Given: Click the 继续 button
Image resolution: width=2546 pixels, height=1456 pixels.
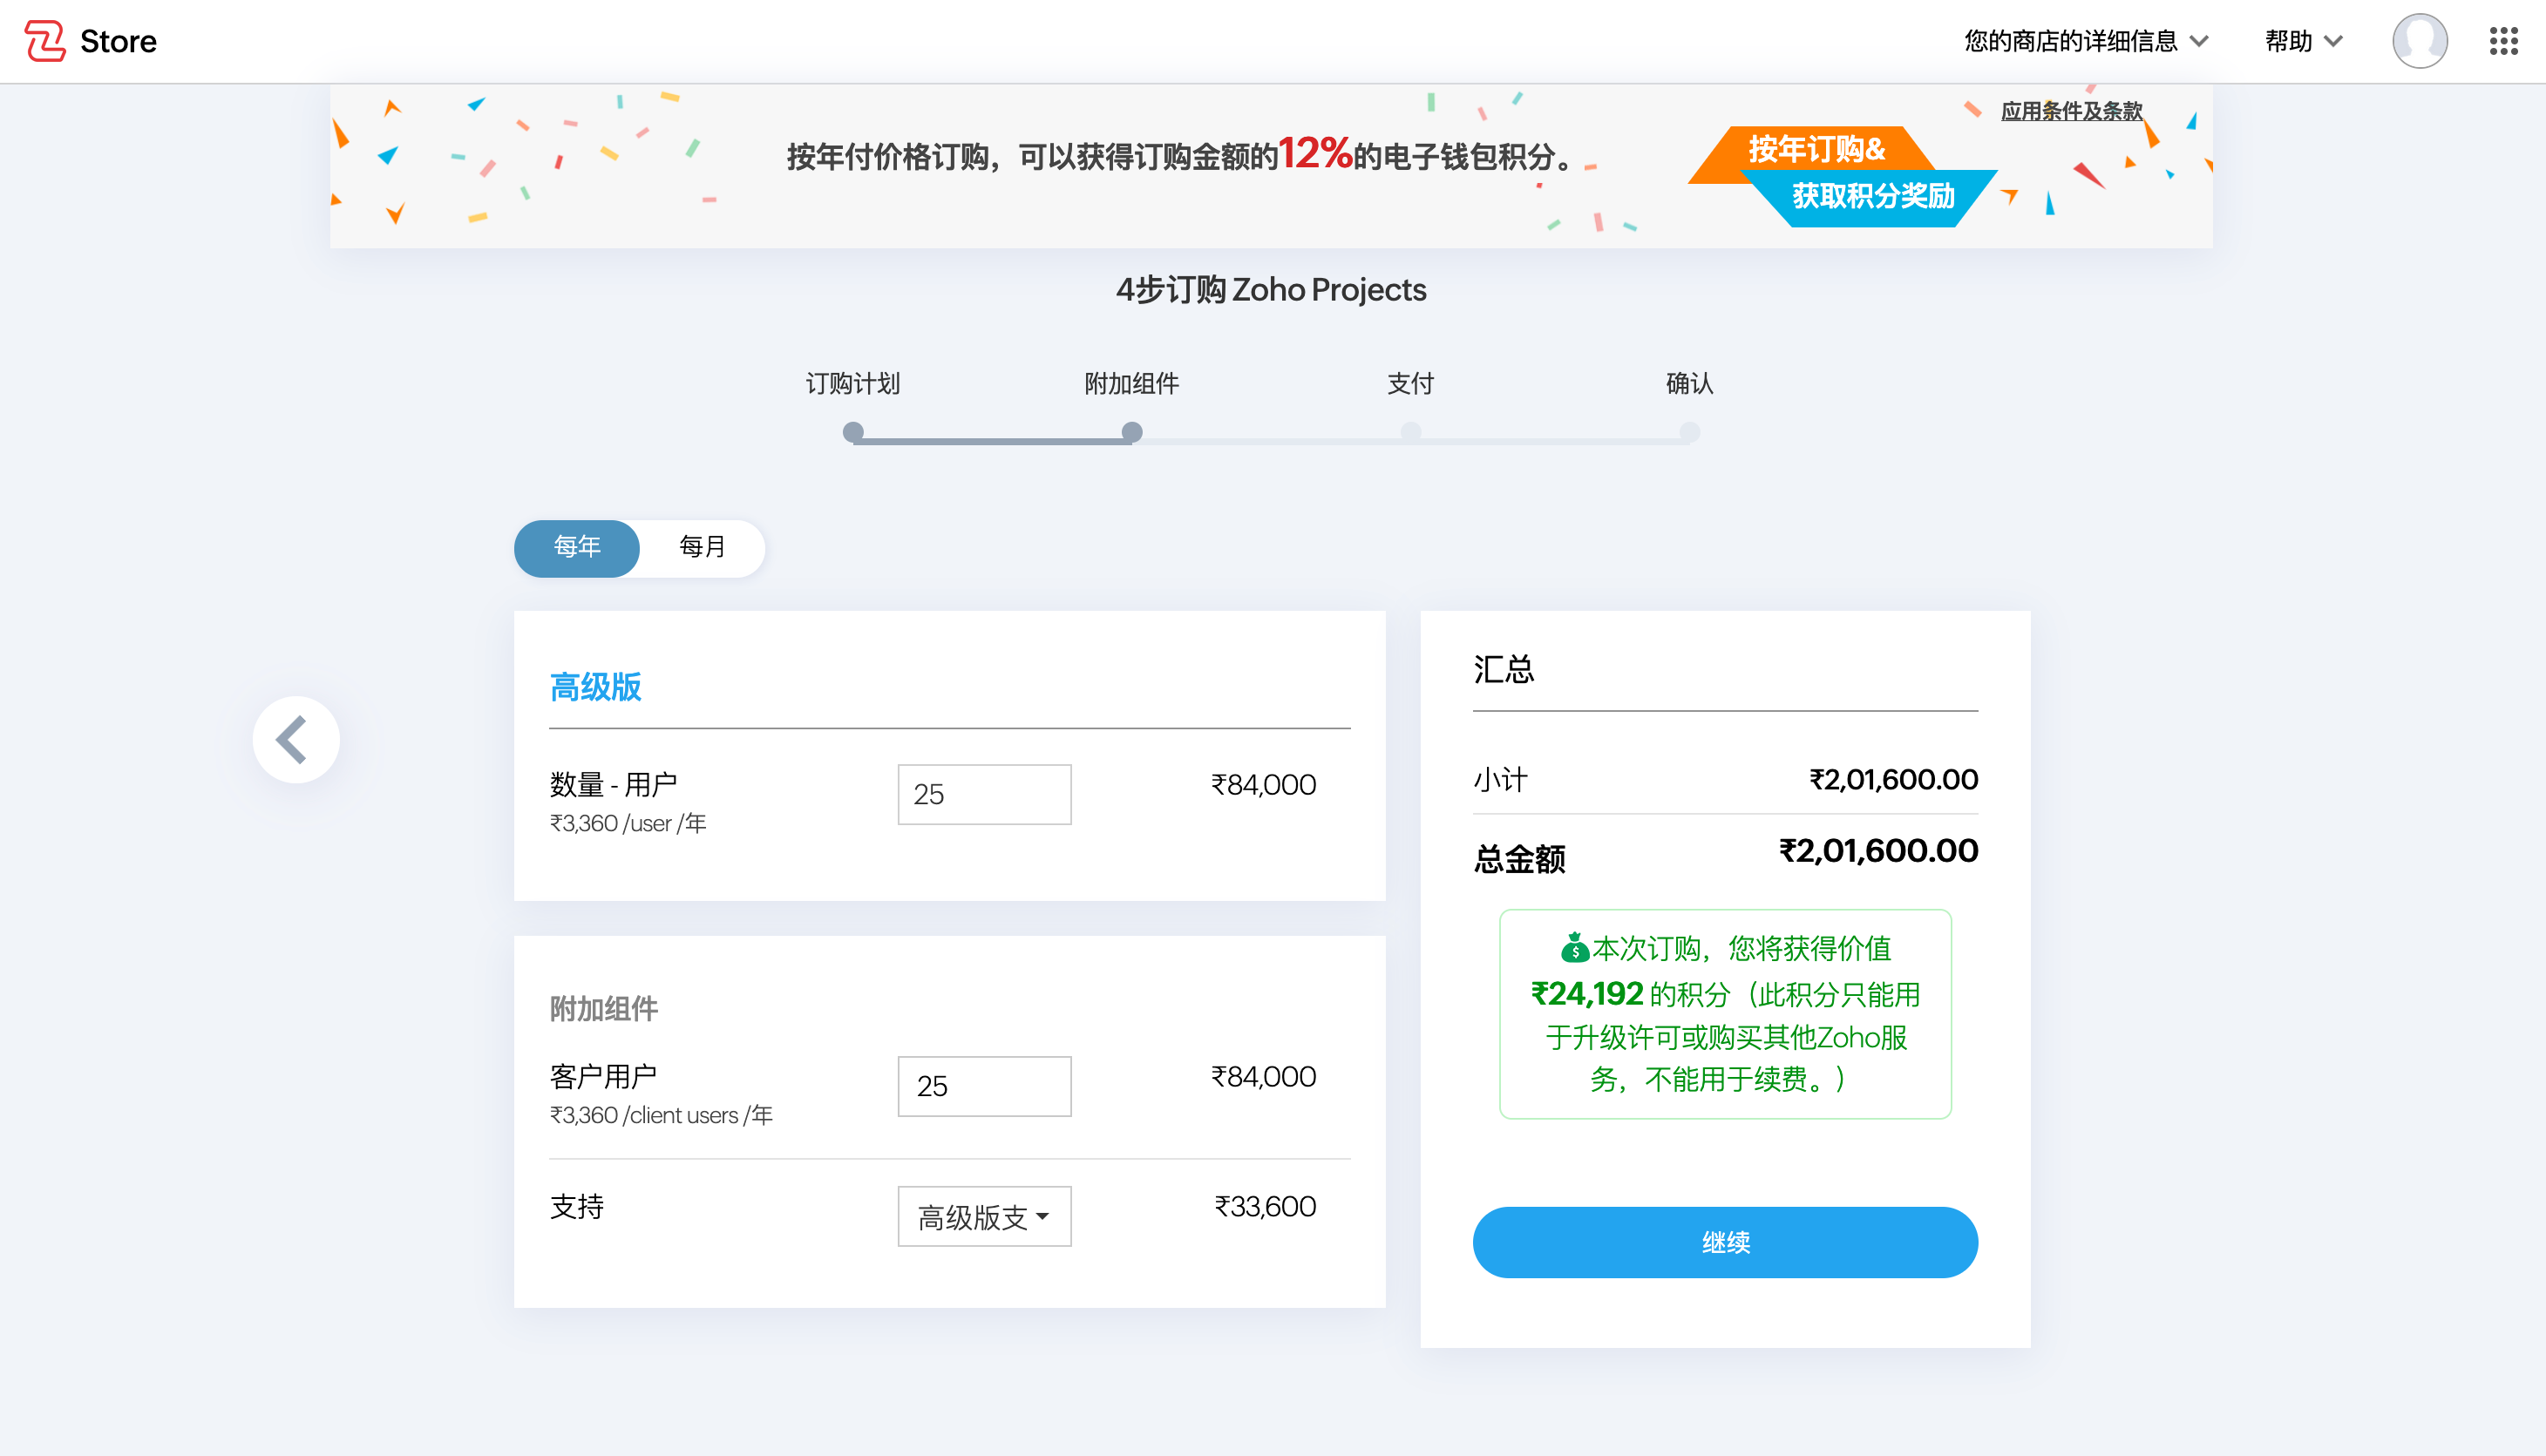Looking at the screenshot, I should [x=1725, y=1242].
